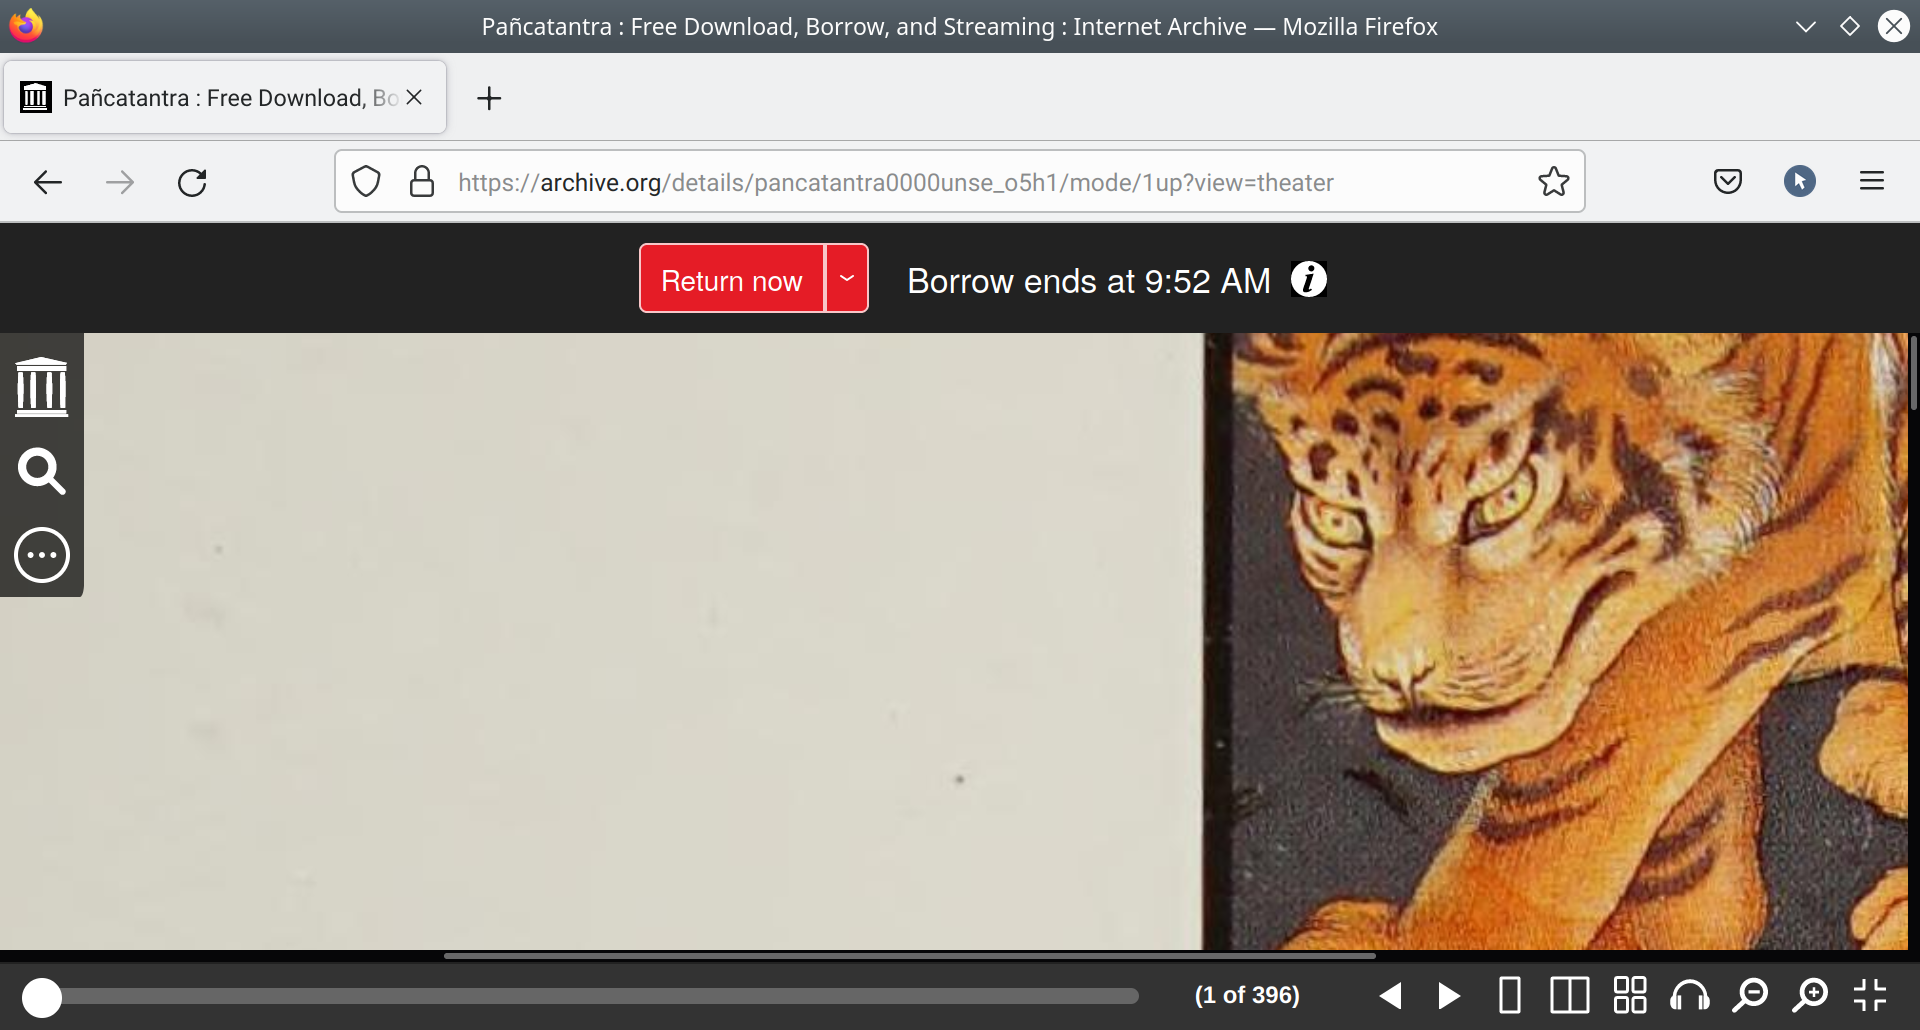Viewport: 1920px width, 1030px height.
Task: Open the Internet Archive home icon in sidebar
Action: pos(42,387)
